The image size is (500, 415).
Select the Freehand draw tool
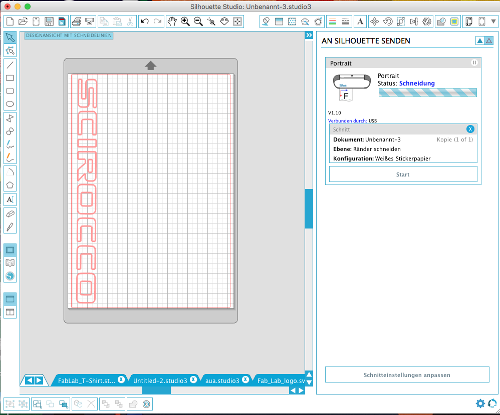pos(10,145)
